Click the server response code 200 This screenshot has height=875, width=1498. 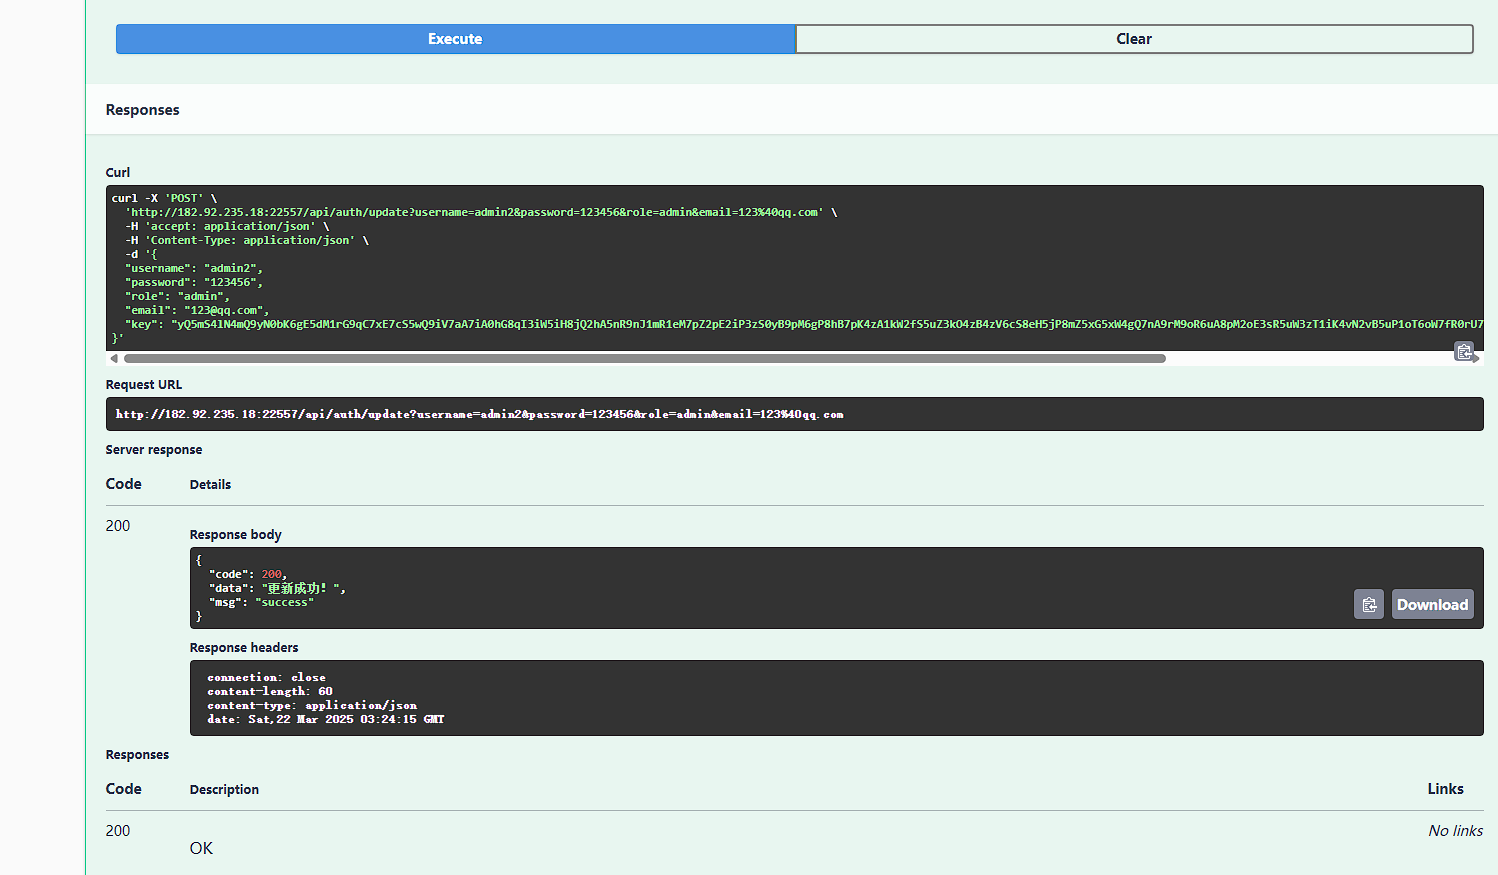coord(118,526)
